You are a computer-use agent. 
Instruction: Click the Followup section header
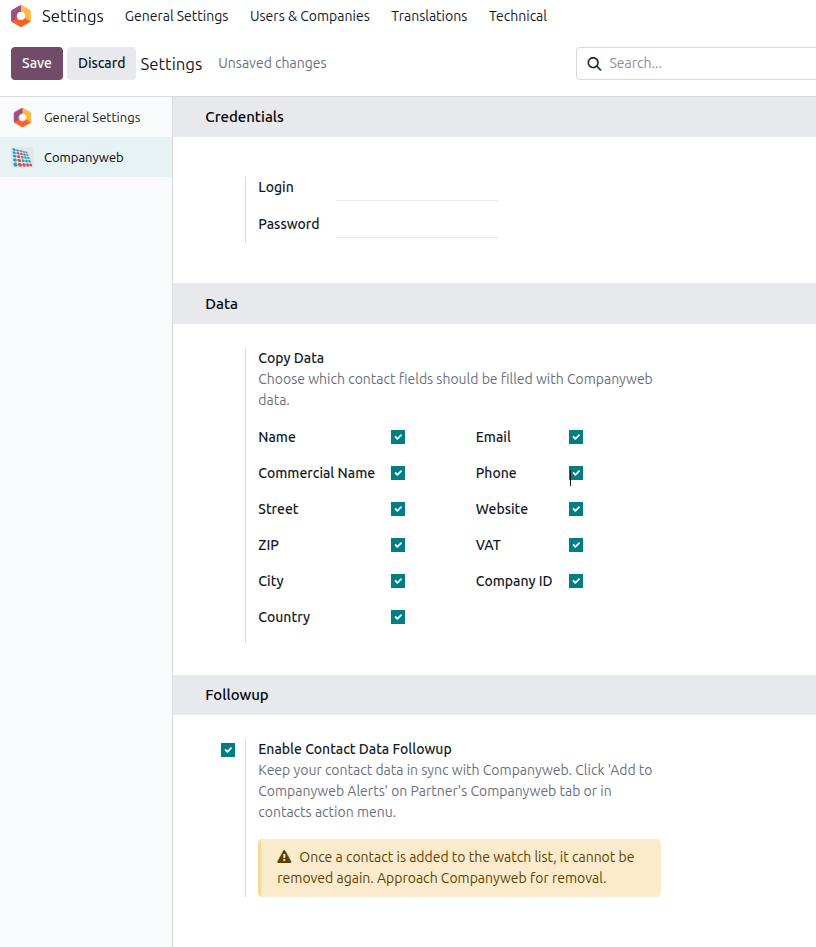494,695
